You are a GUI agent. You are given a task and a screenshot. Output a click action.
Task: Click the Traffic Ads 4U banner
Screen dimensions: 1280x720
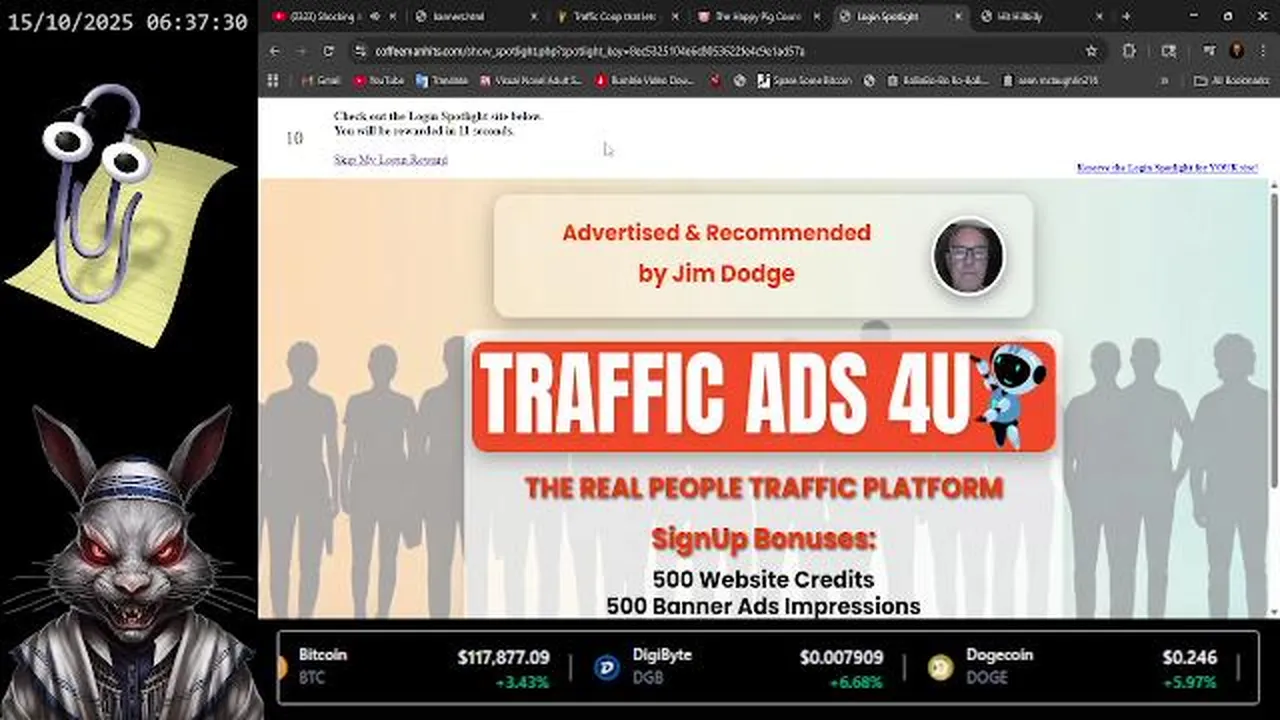(763, 396)
